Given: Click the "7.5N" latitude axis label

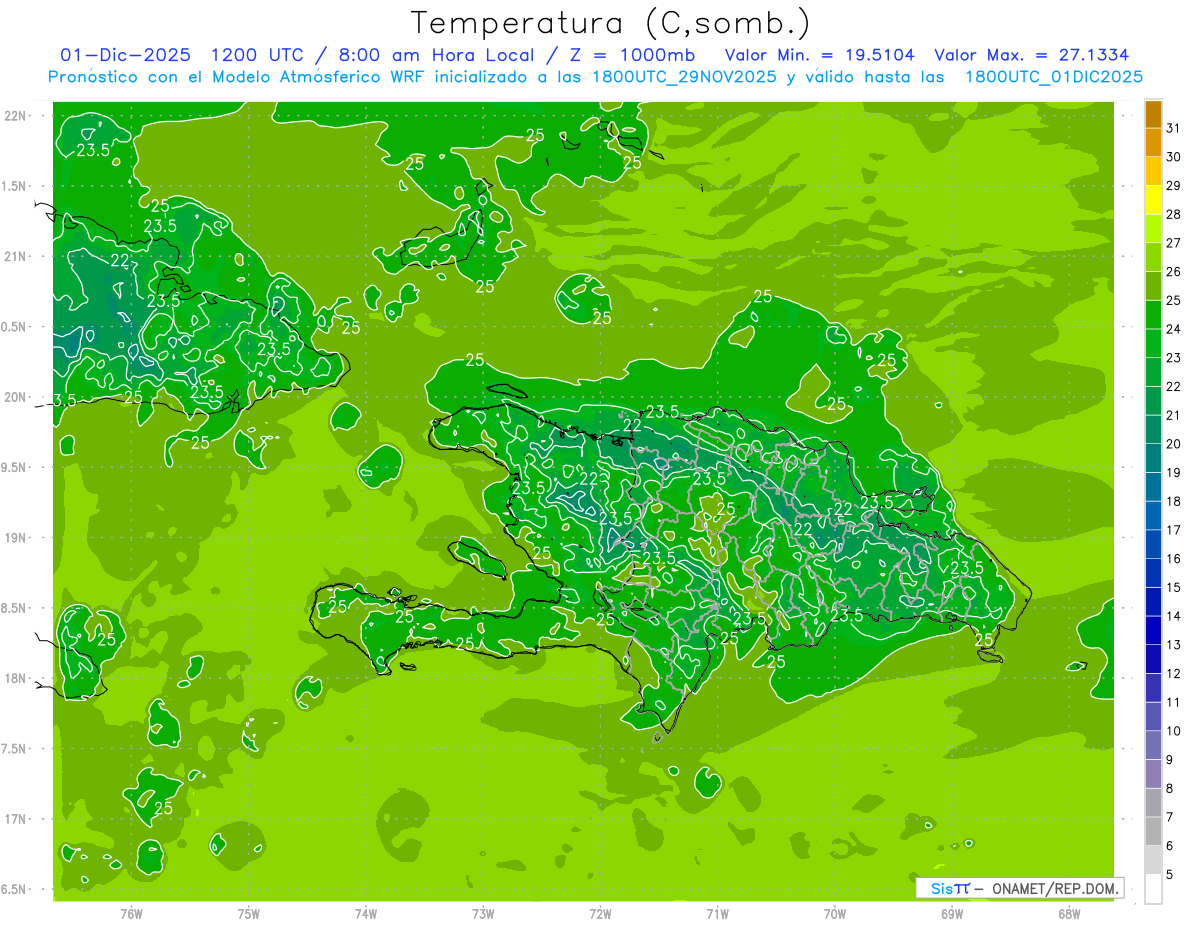Looking at the screenshot, I should pos(15,749).
